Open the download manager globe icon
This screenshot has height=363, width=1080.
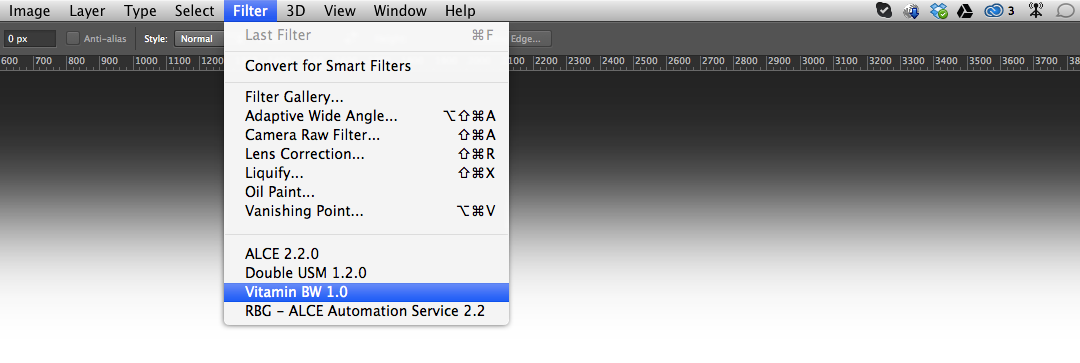coord(912,10)
